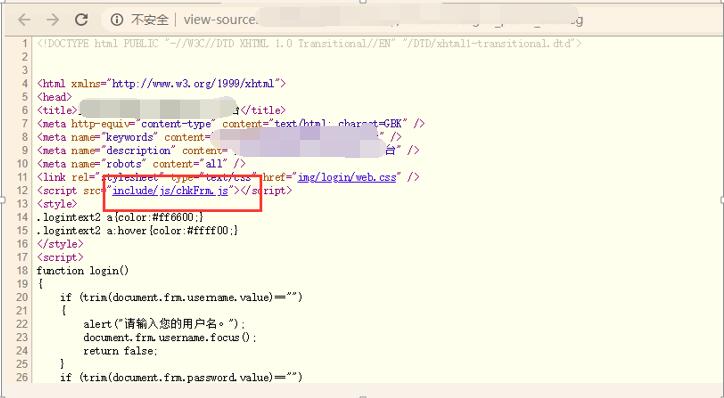This screenshot has width=724, height=398.
Task: Go back with the browser back arrow
Action: [x=24, y=19]
